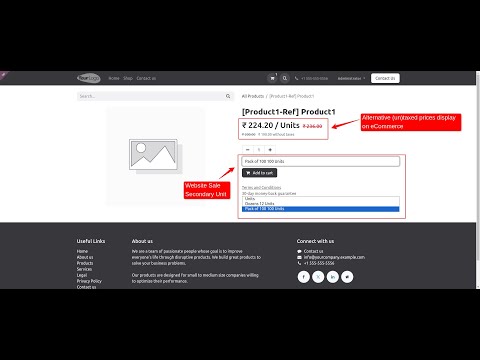Viewport: 480px width, 360px height.
Task: Open the footer Products link
Action: pos(85,263)
